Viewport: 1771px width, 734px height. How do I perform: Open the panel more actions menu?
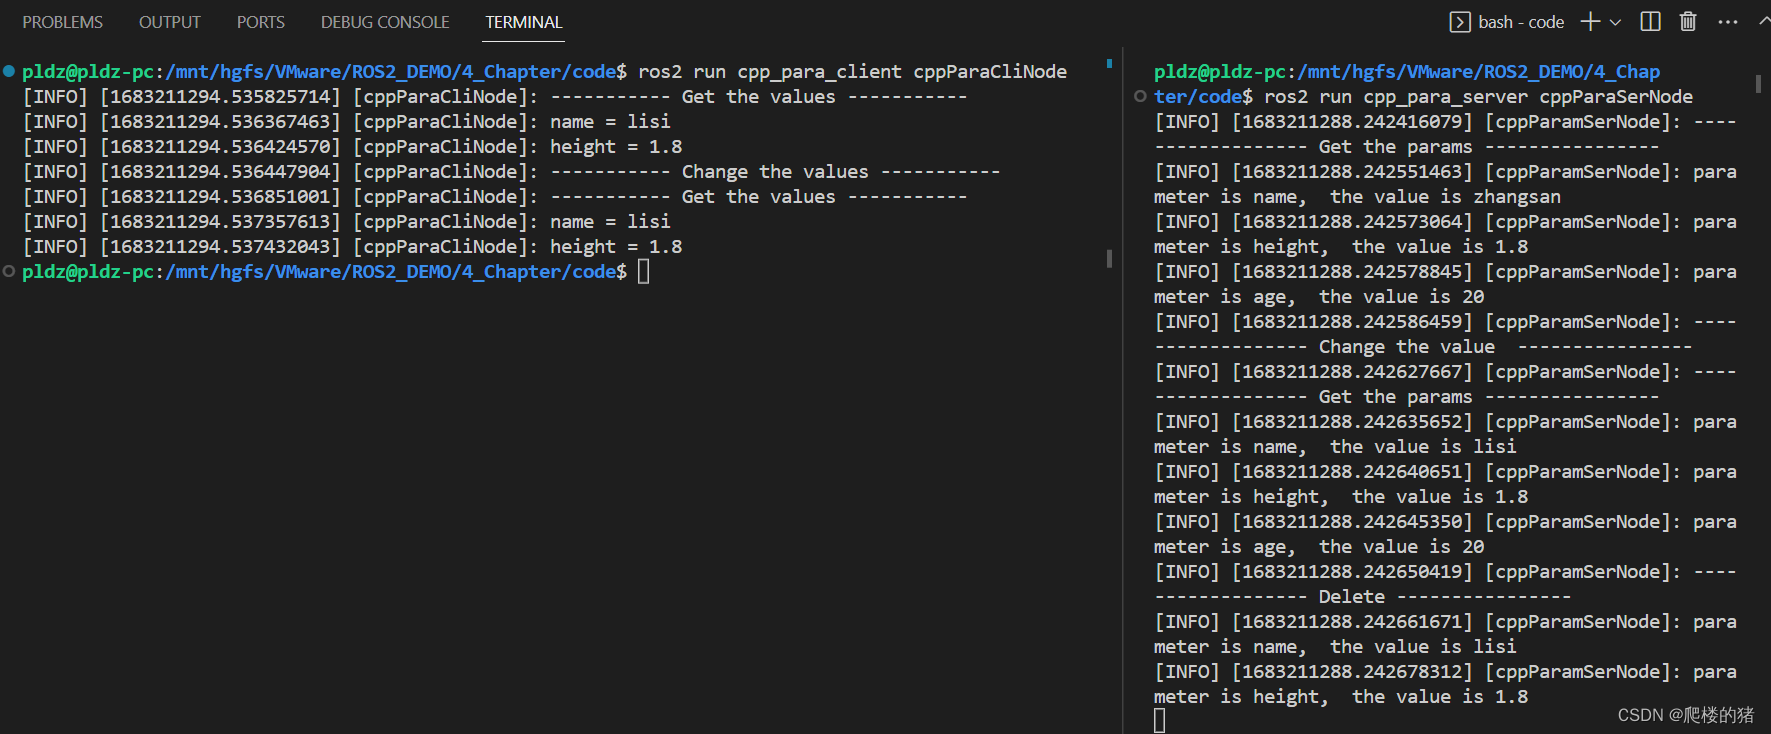[x=1728, y=22]
